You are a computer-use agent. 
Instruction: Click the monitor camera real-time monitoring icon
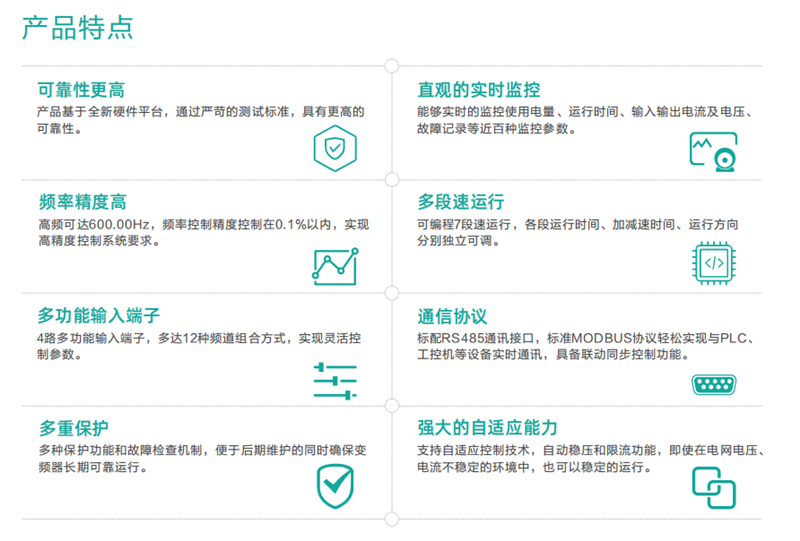click(x=713, y=152)
